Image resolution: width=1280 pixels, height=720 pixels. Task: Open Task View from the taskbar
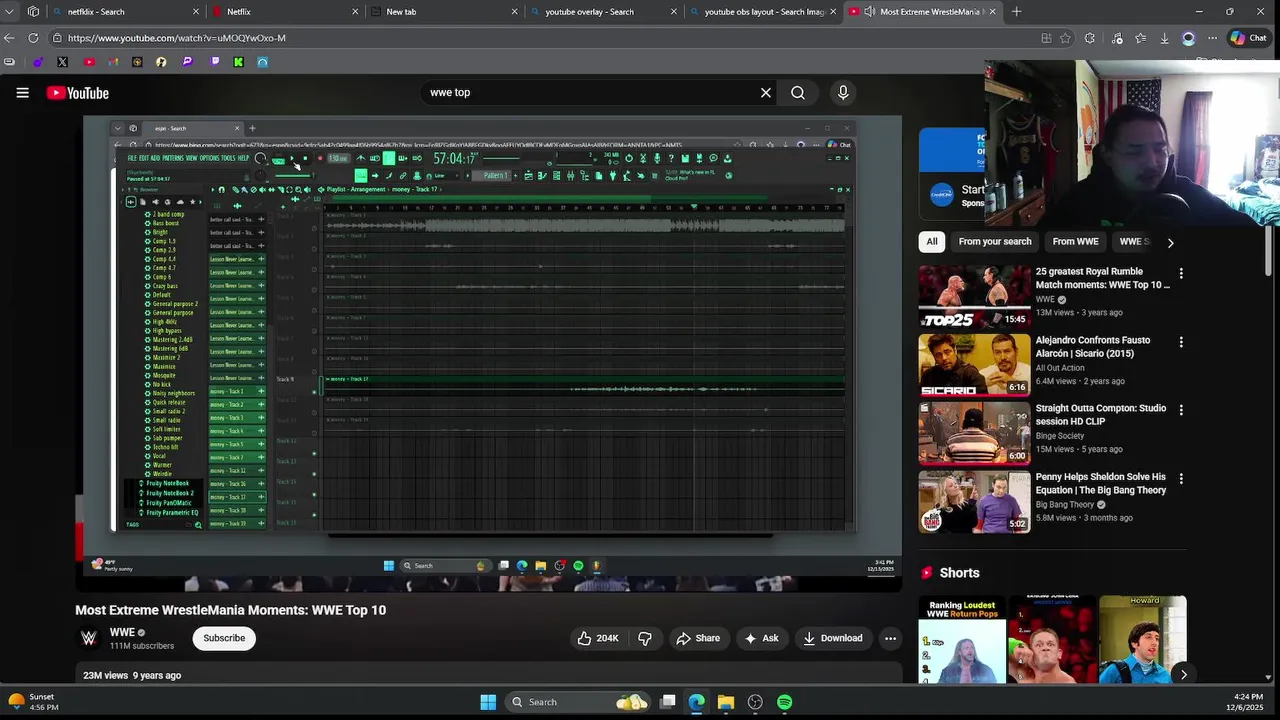click(x=668, y=702)
